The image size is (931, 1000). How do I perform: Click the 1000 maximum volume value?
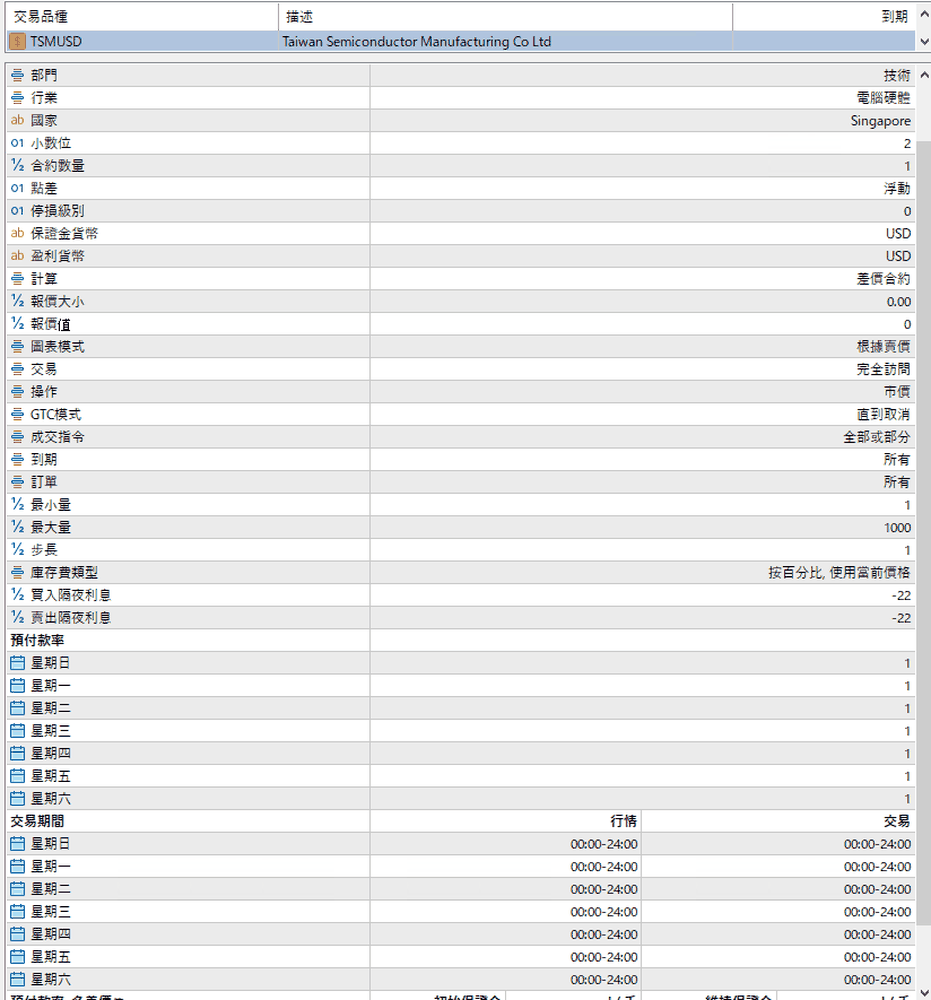pyautogui.click(x=897, y=527)
